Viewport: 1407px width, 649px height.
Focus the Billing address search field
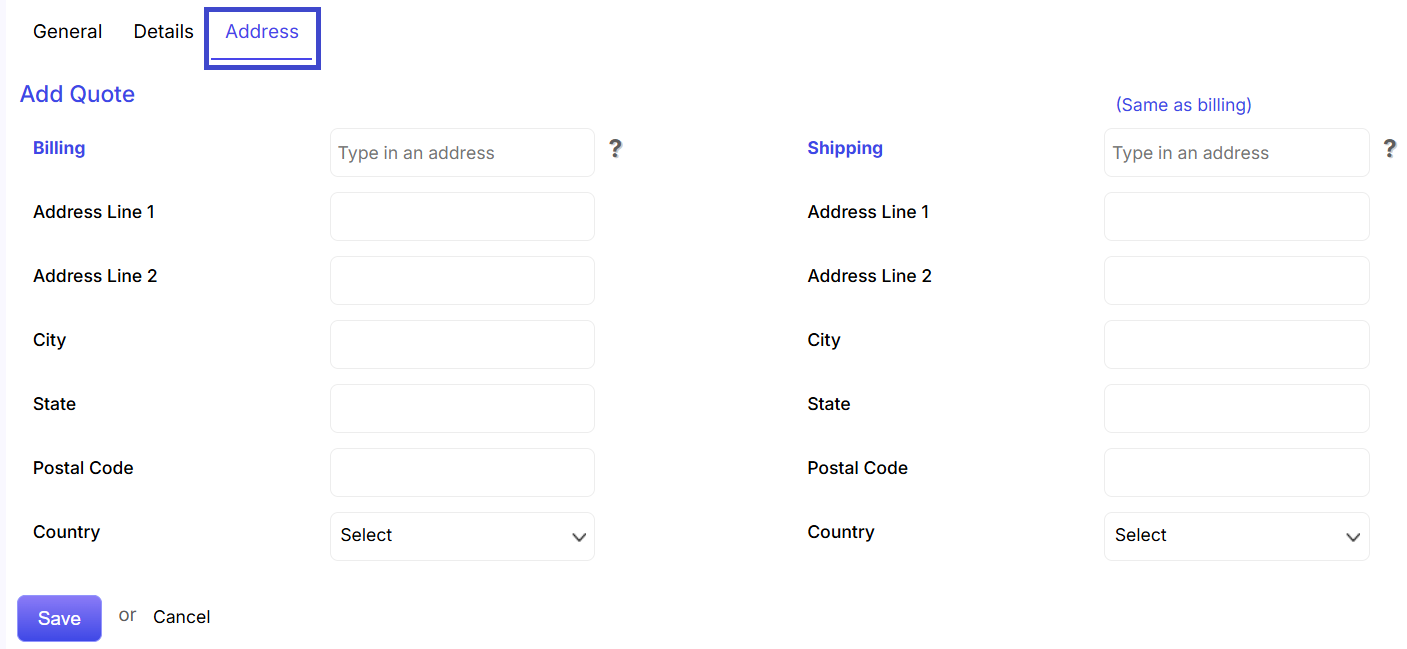tap(462, 152)
